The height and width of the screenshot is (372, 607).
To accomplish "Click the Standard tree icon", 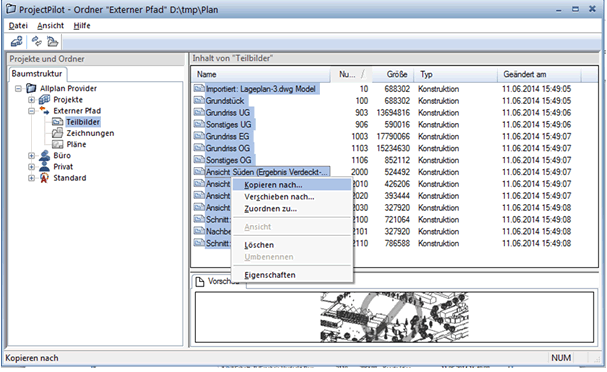I will pyautogui.click(x=45, y=178).
